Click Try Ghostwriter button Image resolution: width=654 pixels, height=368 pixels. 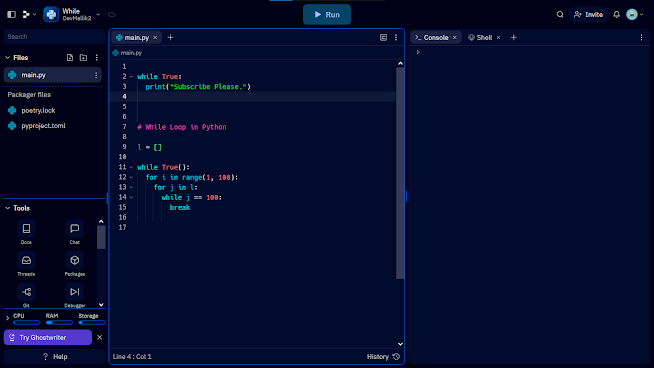[48, 338]
